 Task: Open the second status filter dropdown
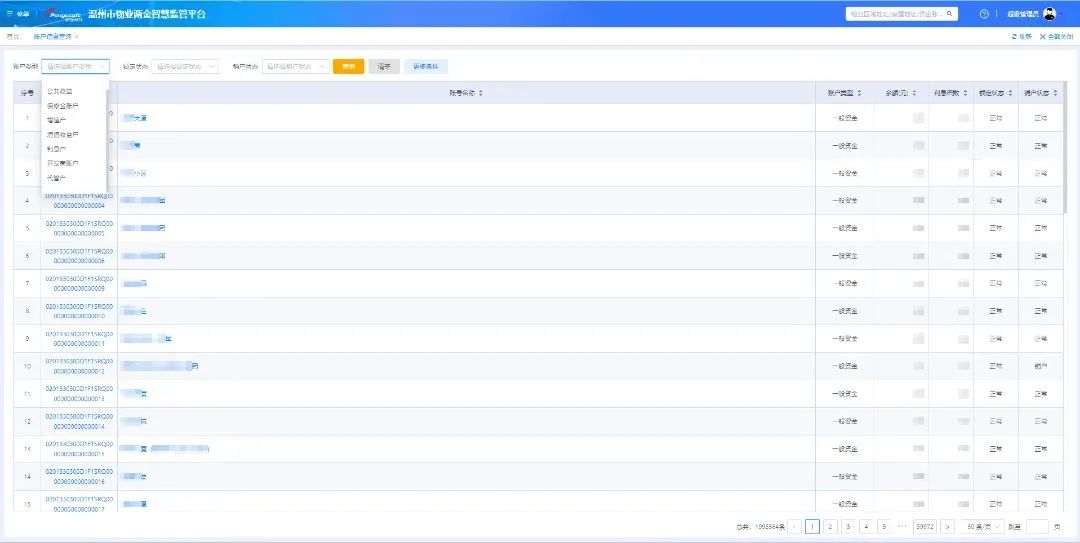tap(184, 67)
